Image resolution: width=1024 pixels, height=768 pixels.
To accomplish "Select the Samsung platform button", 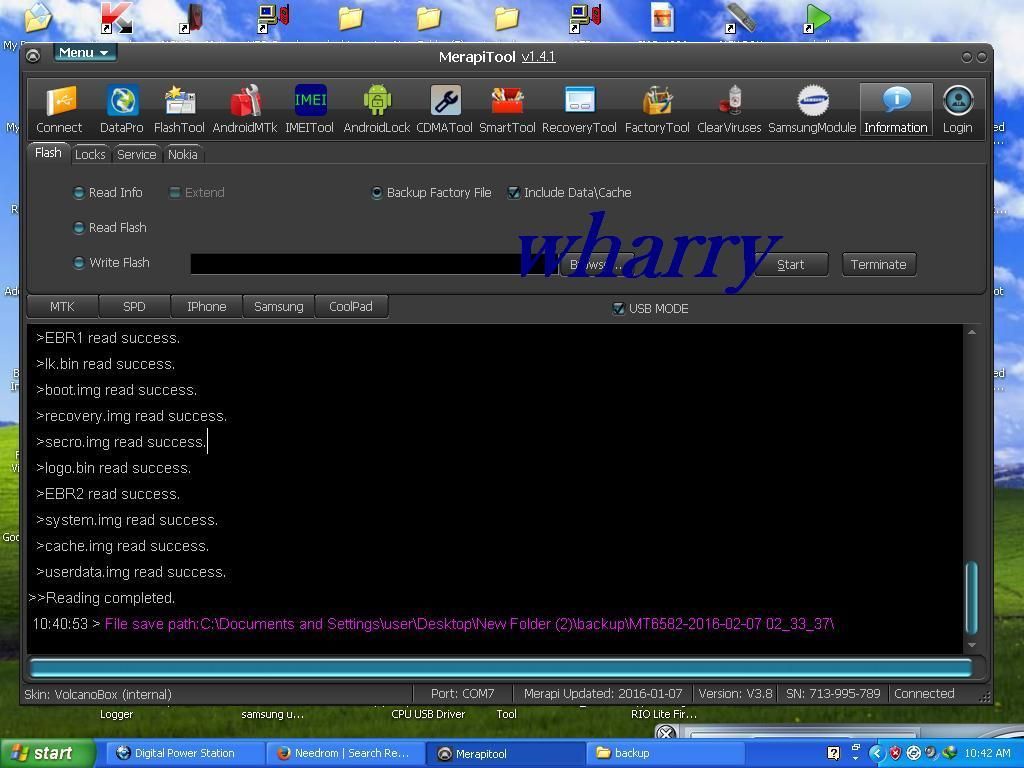I will [x=278, y=306].
